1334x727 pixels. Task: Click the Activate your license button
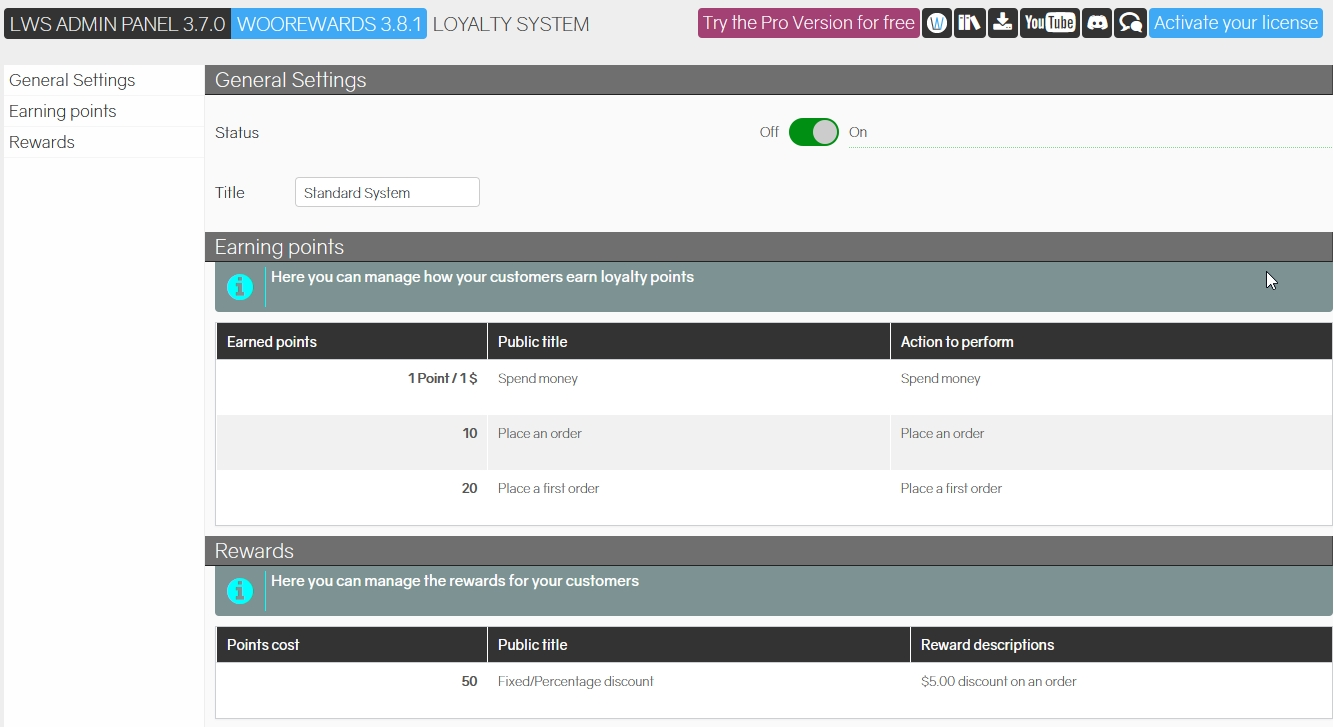(x=1236, y=23)
